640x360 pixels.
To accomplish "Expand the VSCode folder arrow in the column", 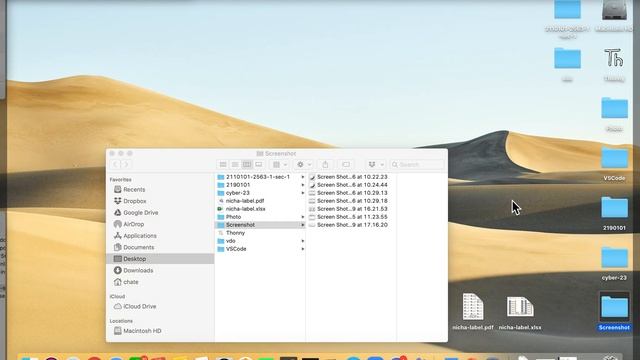I will point(302,249).
